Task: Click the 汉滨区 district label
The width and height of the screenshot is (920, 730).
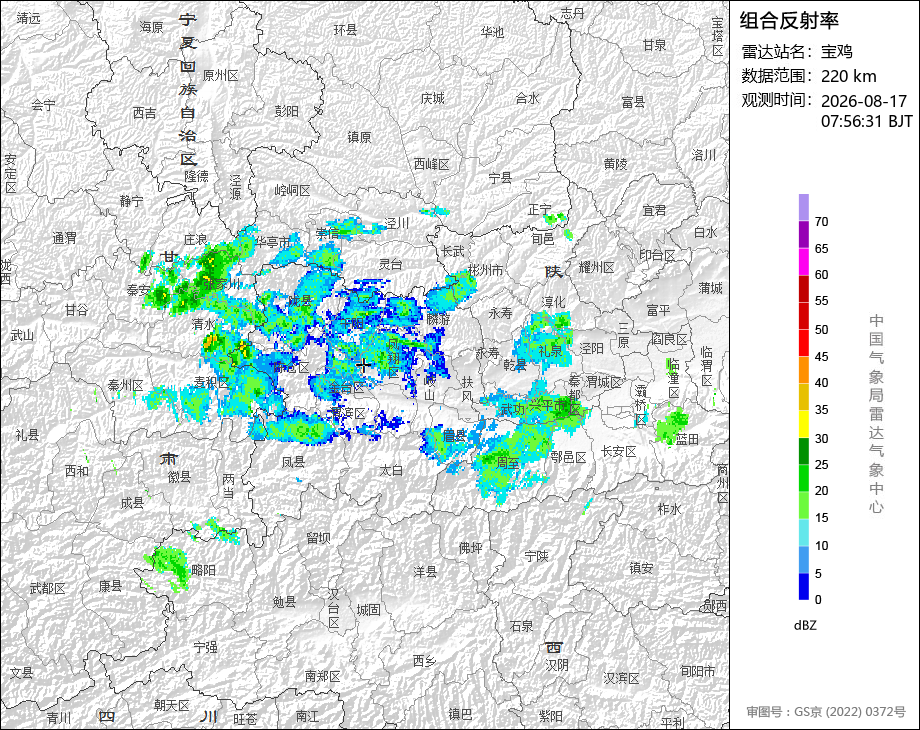Action: point(621,678)
